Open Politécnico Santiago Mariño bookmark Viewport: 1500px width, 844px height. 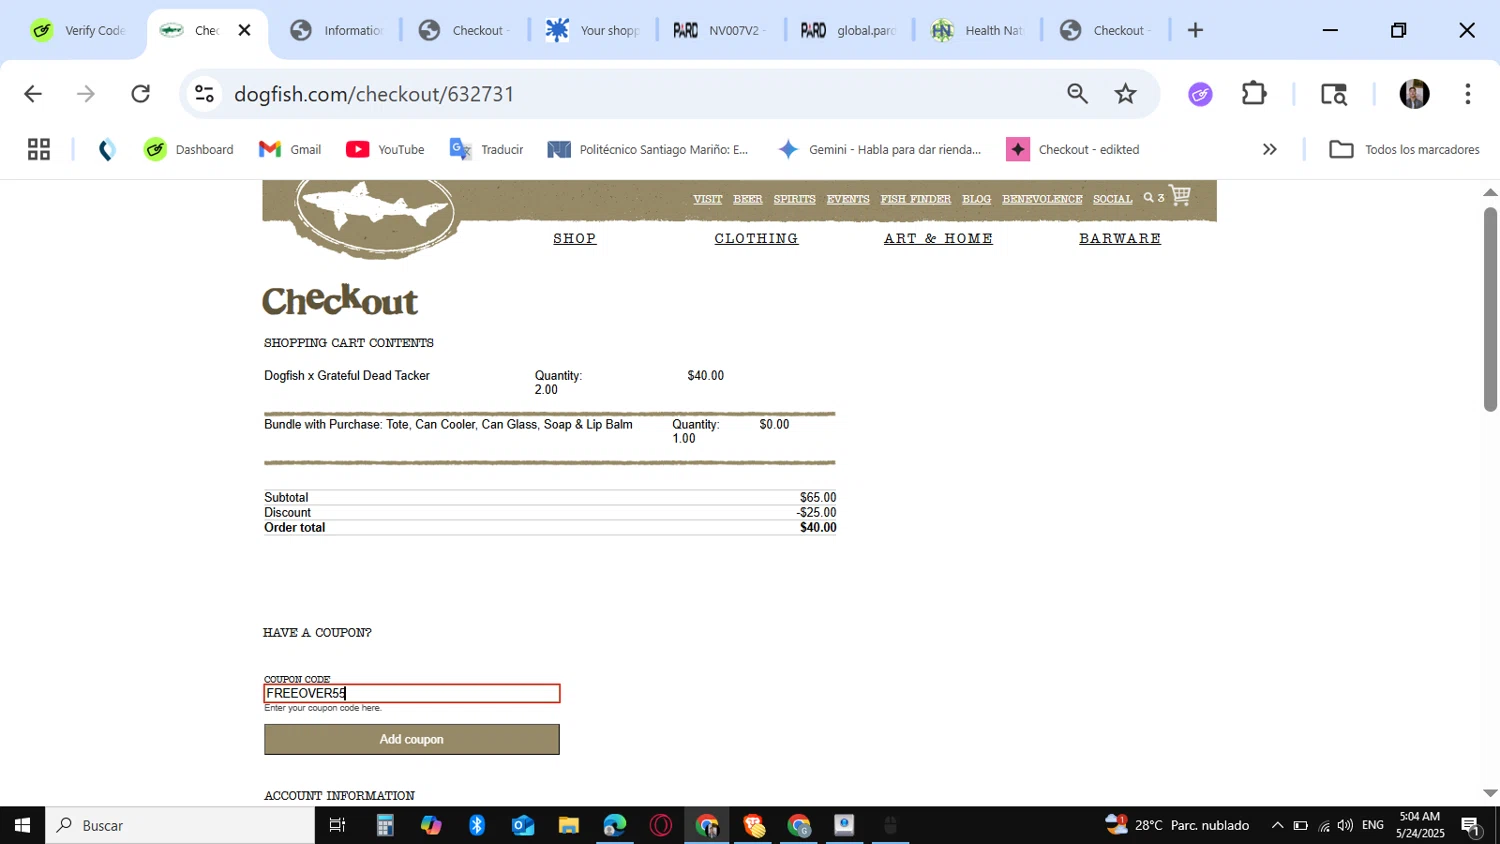(648, 149)
